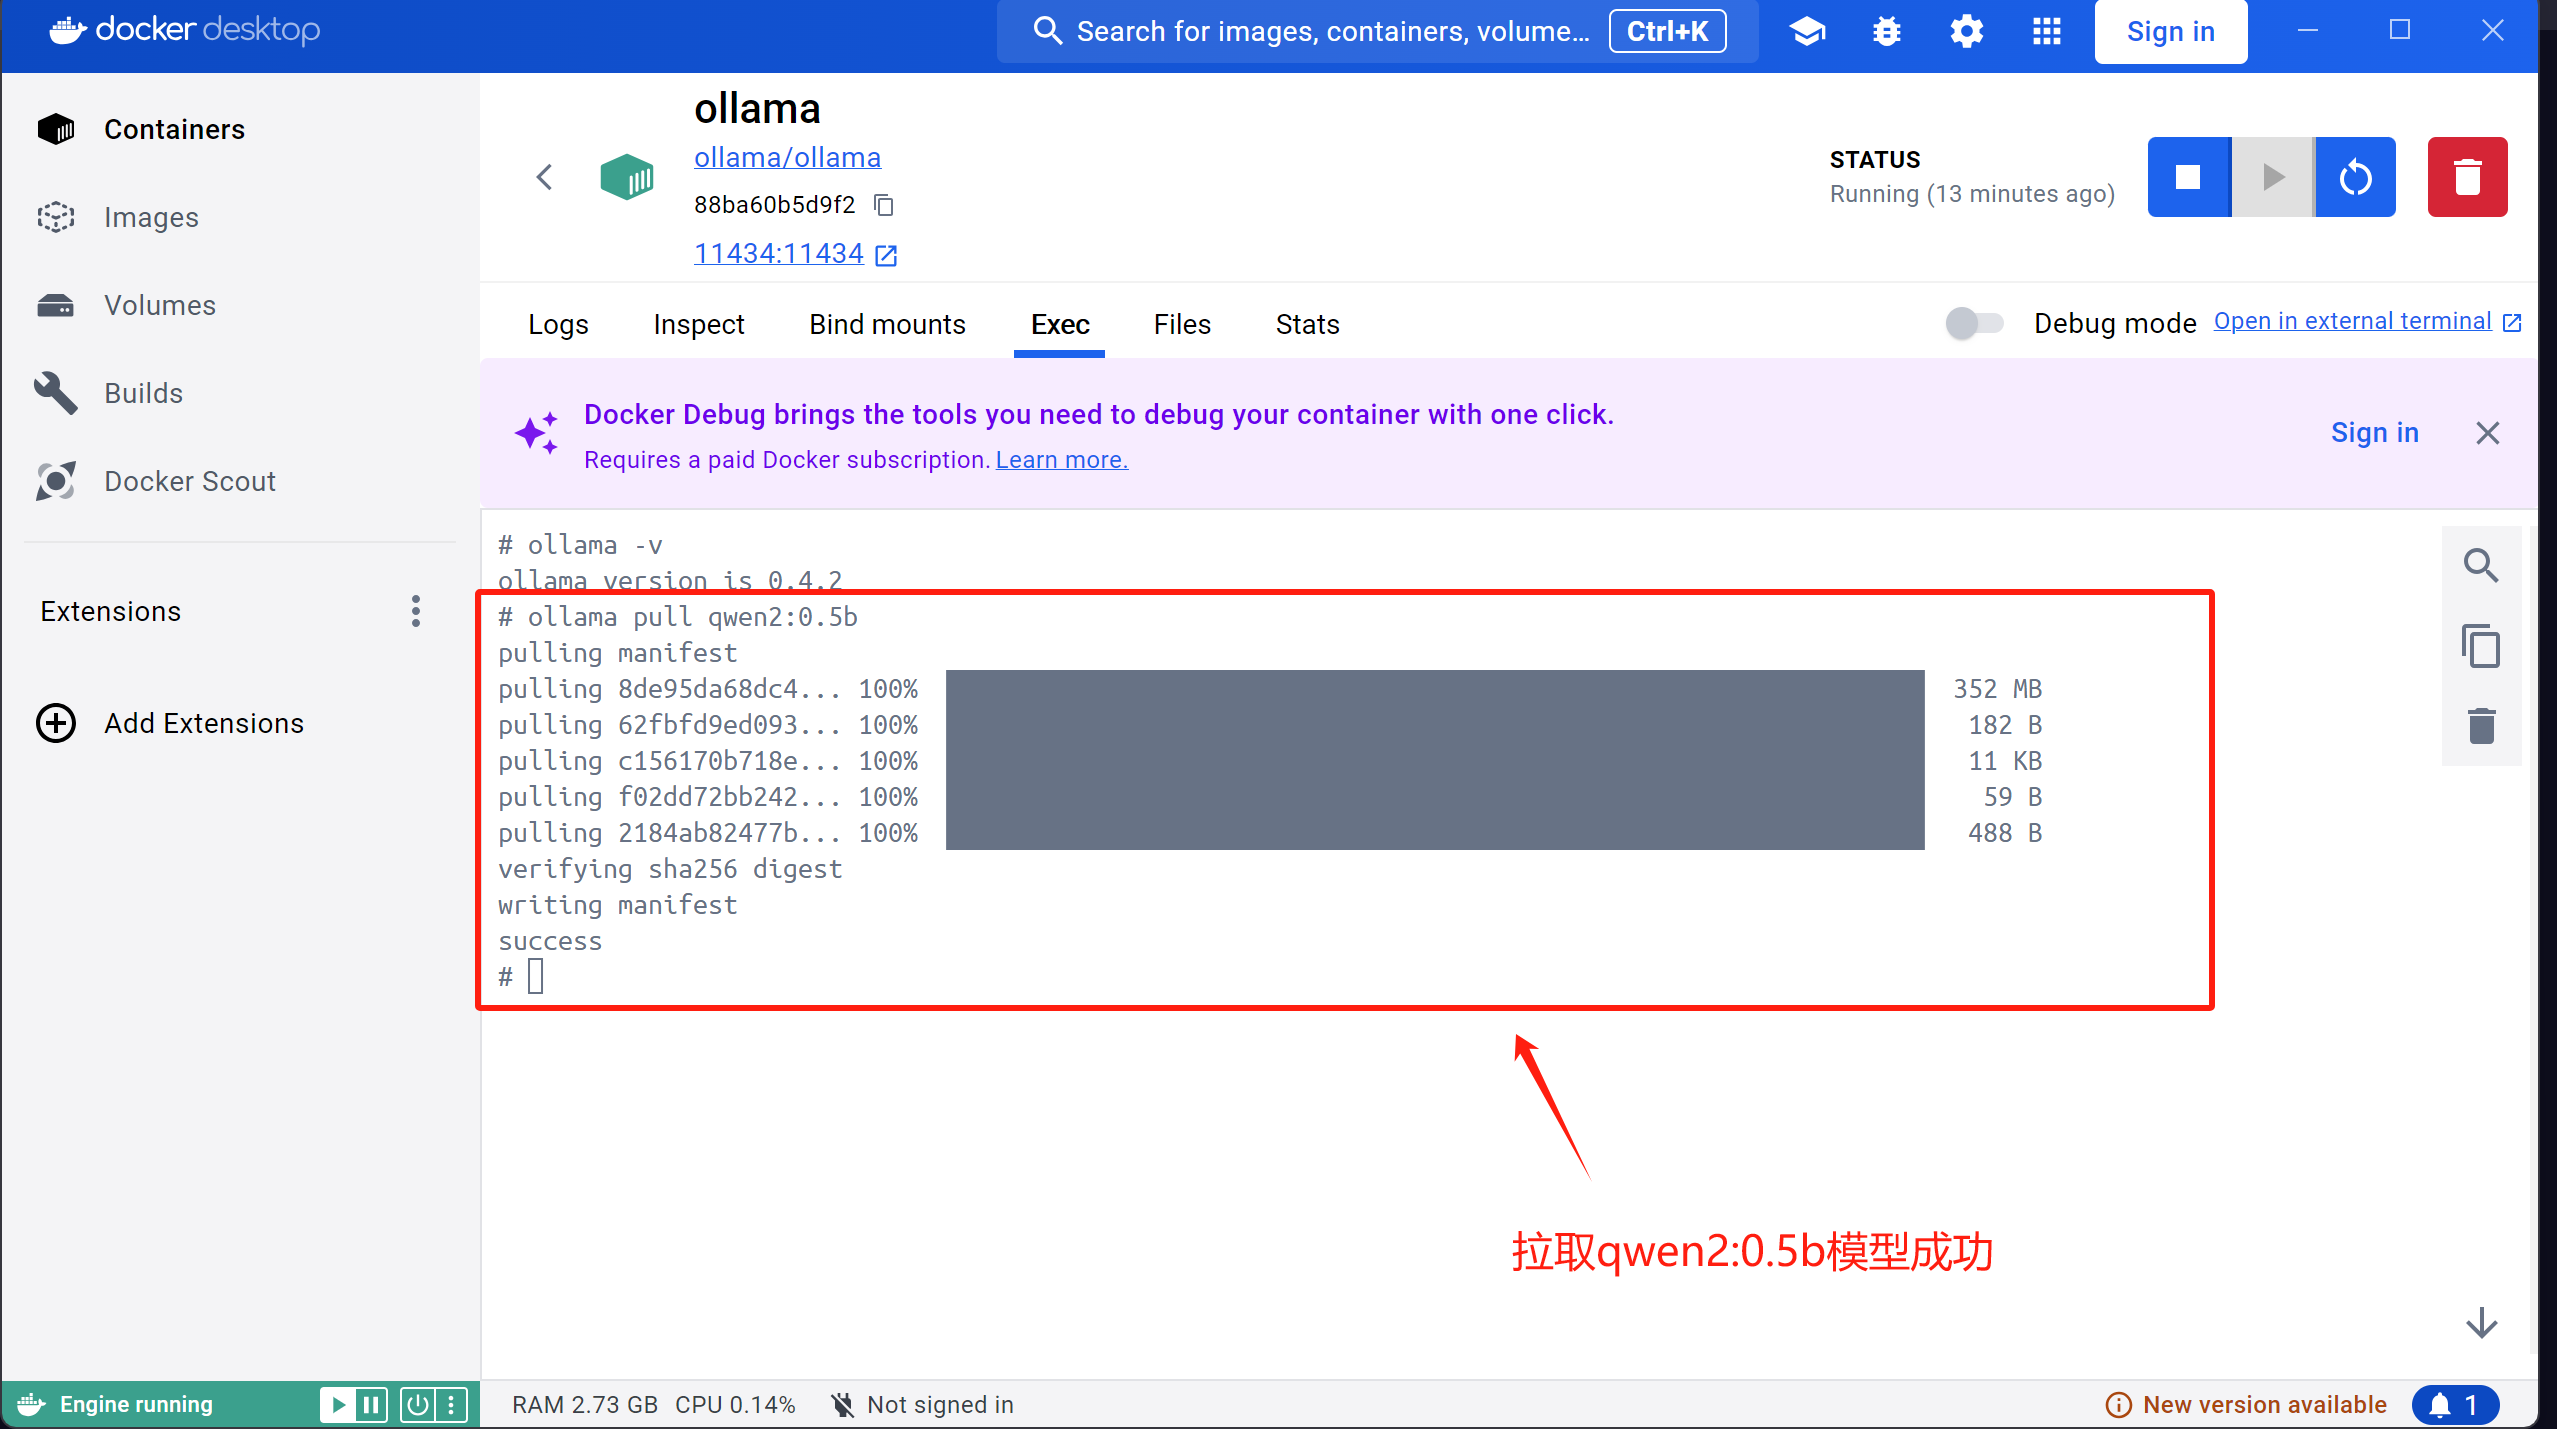The width and height of the screenshot is (2557, 1429).
Task: Open the Troubleshoot bug icon
Action: pos(1886,32)
